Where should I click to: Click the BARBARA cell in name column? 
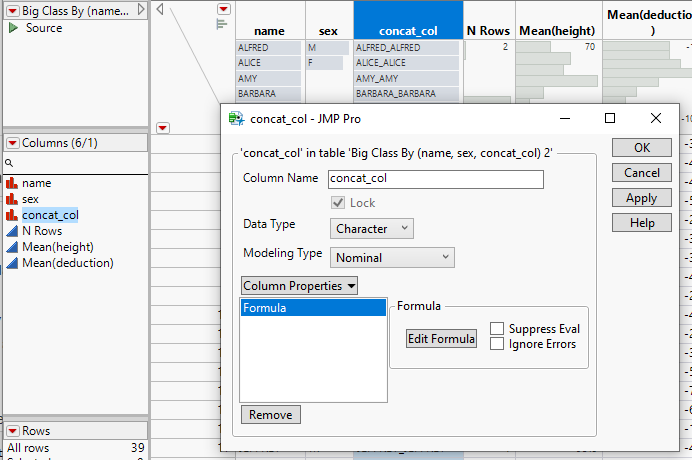tap(268, 94)
